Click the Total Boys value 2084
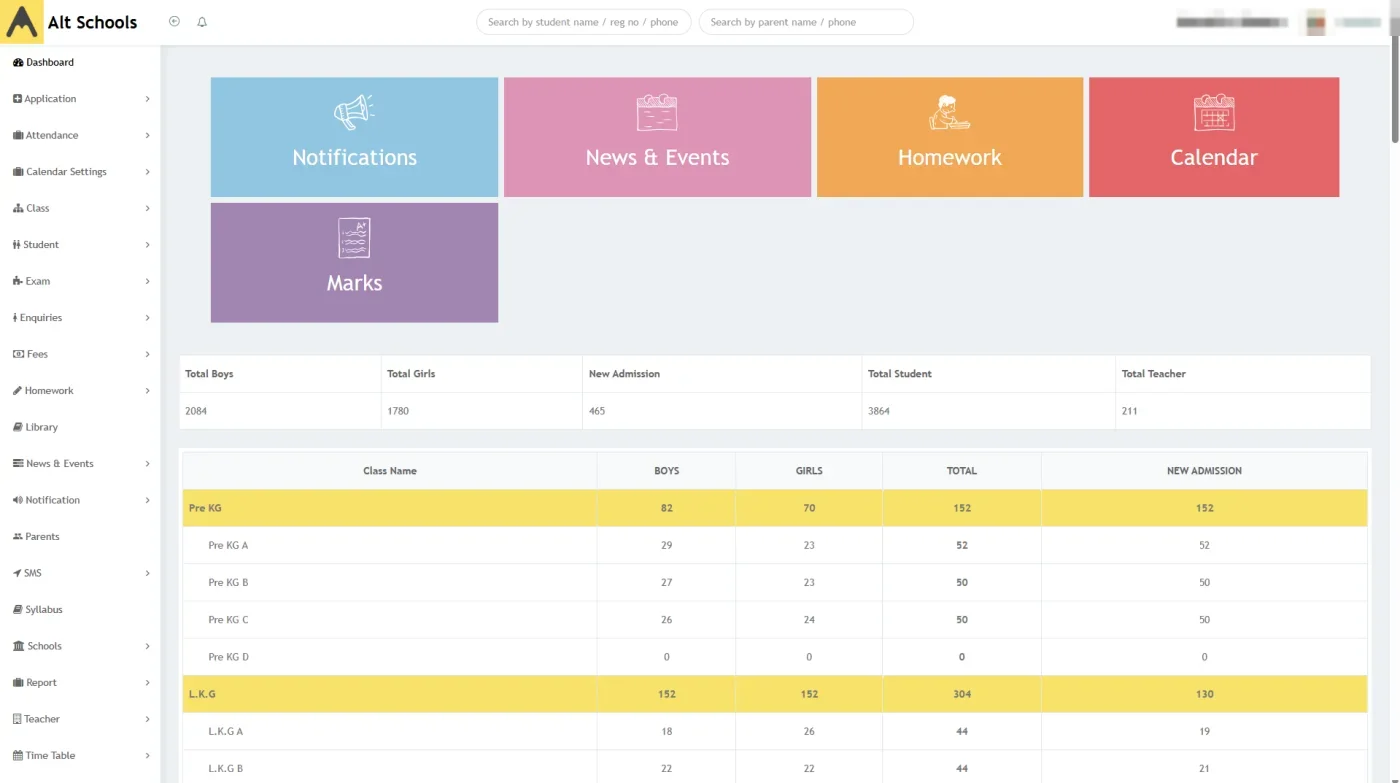 point(196,411)
